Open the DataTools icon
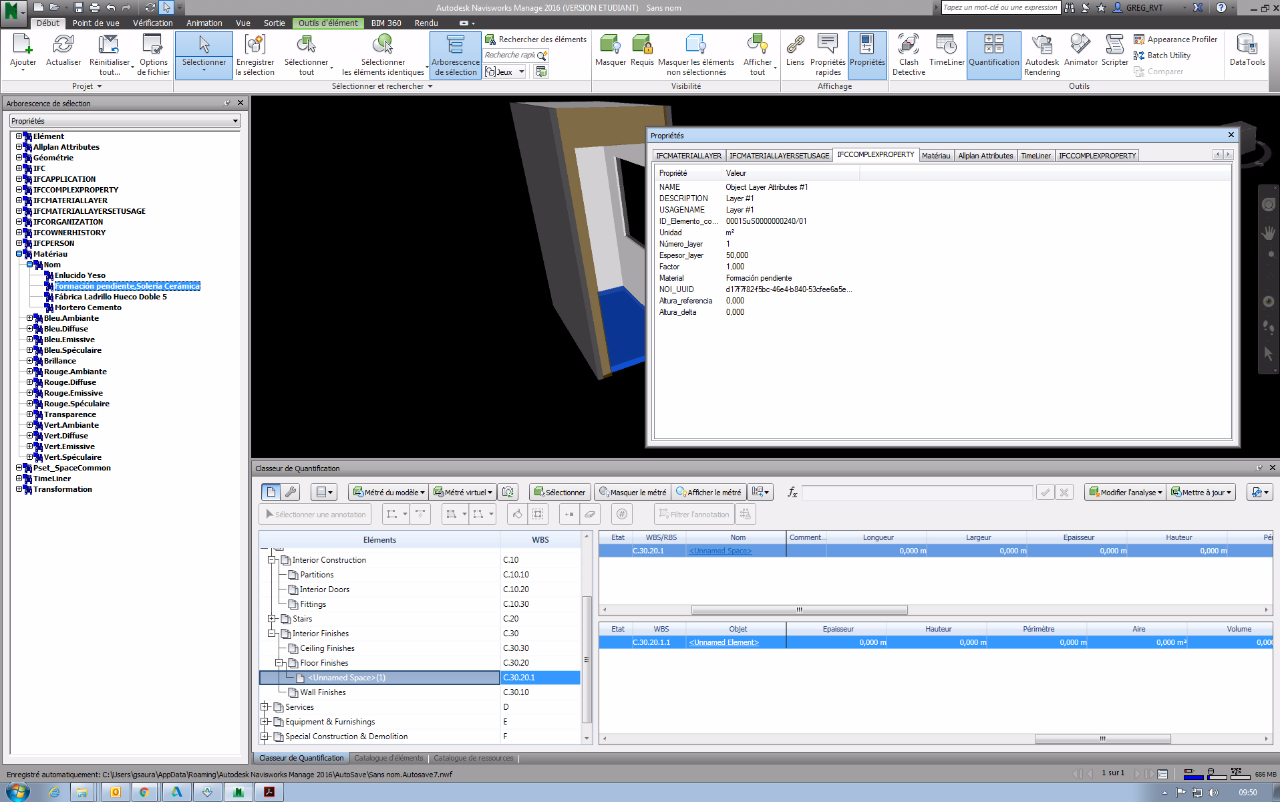The image size is (1280, 802). (x=1247, y=44)
